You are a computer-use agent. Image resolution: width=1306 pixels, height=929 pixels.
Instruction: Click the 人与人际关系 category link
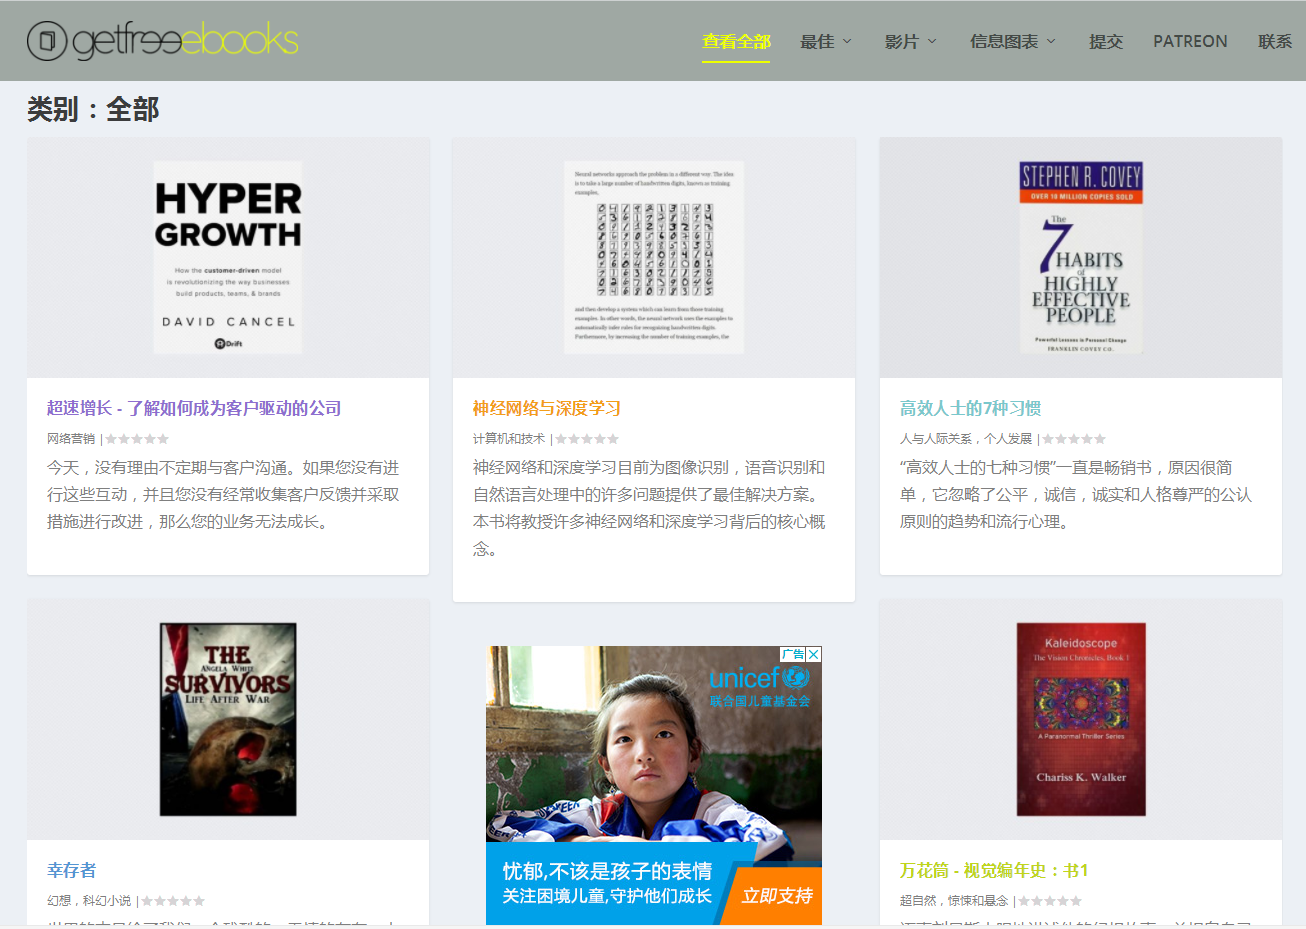(936, 439)
